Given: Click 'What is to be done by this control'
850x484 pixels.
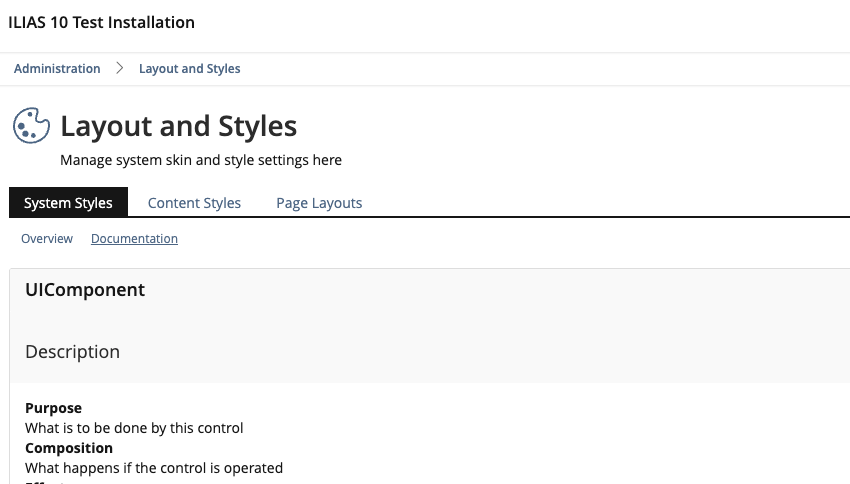Looking at the screenshot, I should [134, 428].
